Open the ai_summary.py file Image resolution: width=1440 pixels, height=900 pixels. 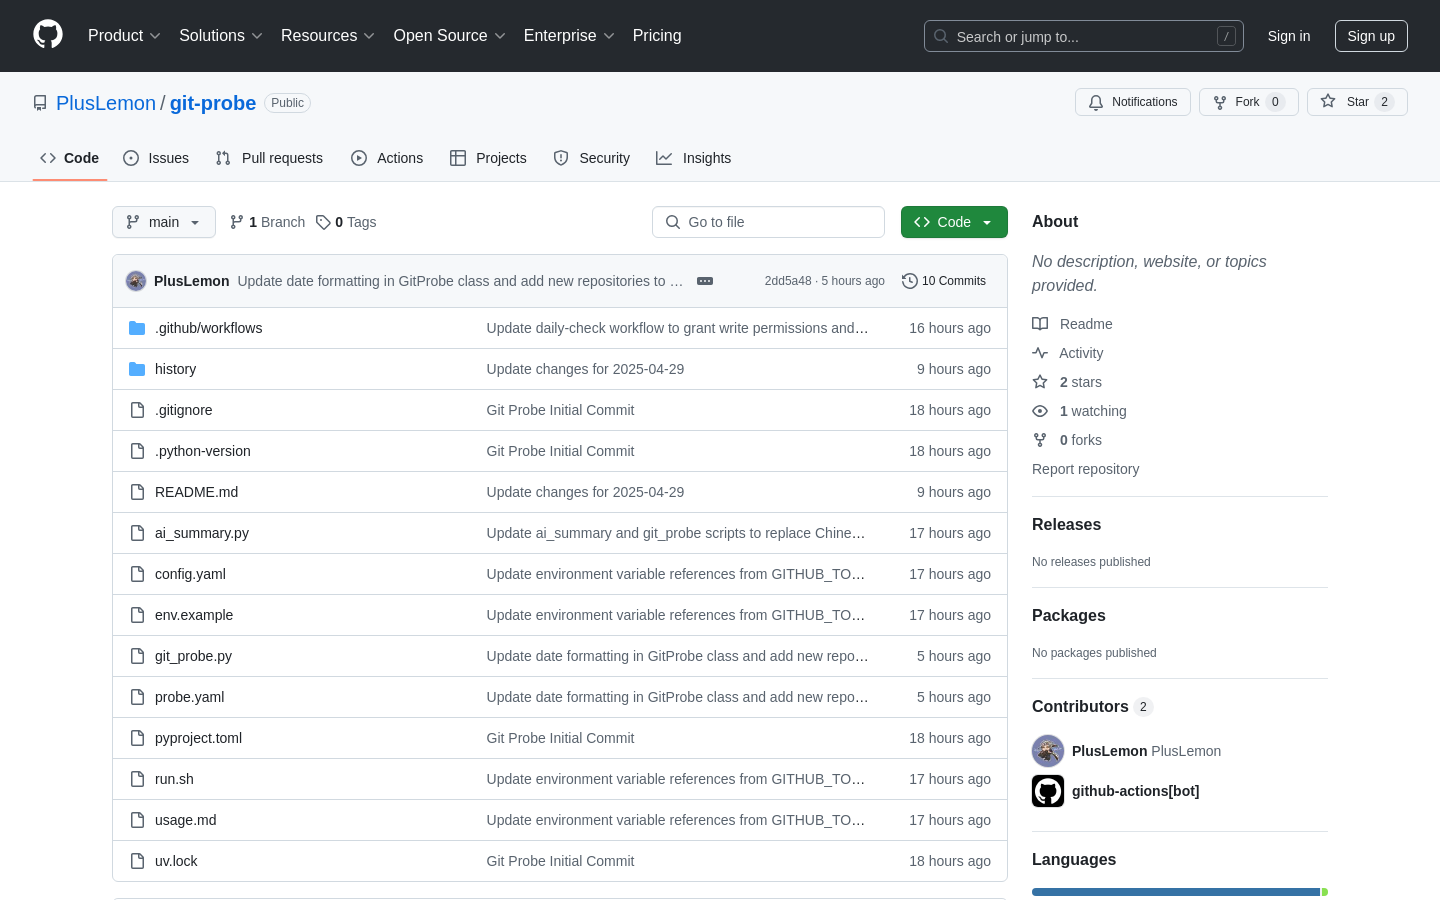click(x=202, y=533)
